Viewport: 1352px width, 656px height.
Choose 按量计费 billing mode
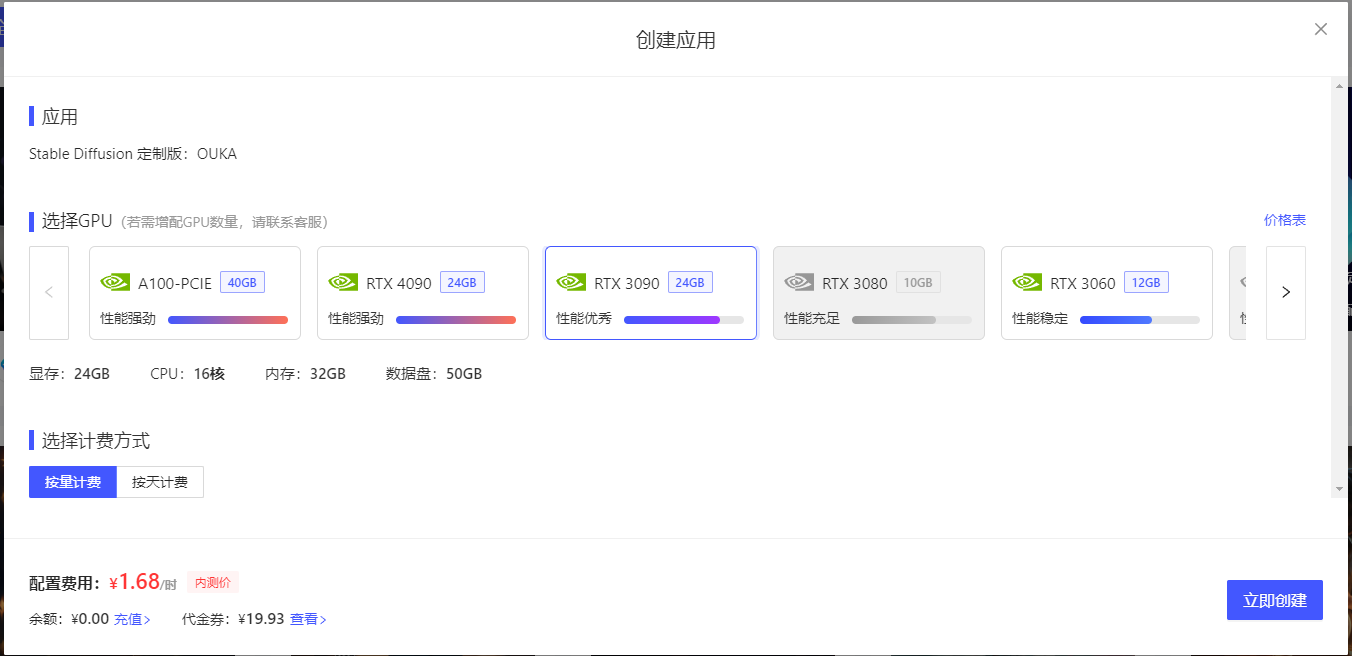[x=73, y=482]
